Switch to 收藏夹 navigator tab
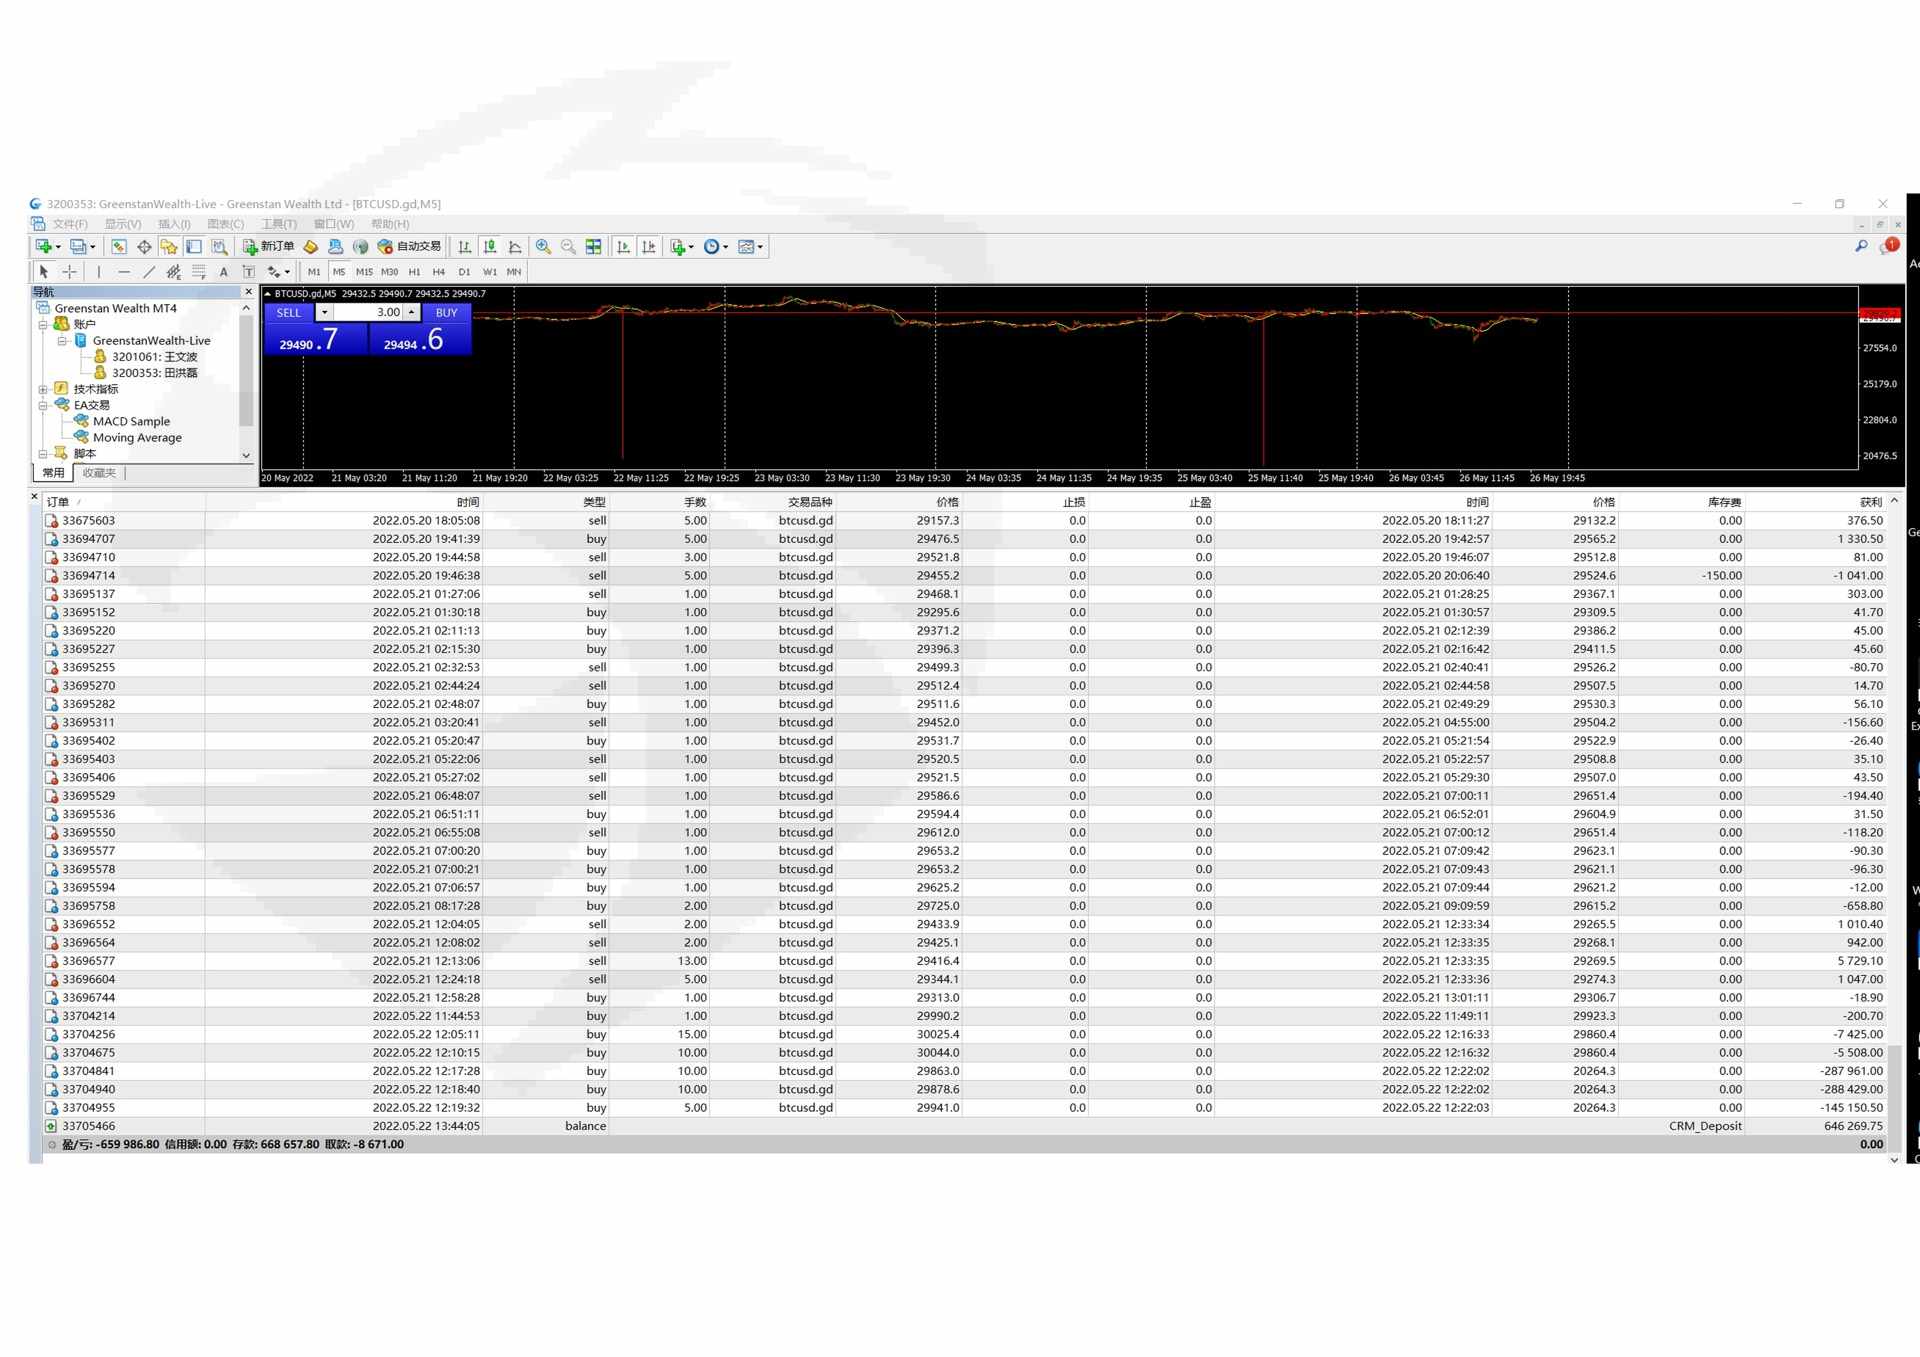Image resolution: width=1920 pixels, height=1357 pixels. [x=99, y=473]
